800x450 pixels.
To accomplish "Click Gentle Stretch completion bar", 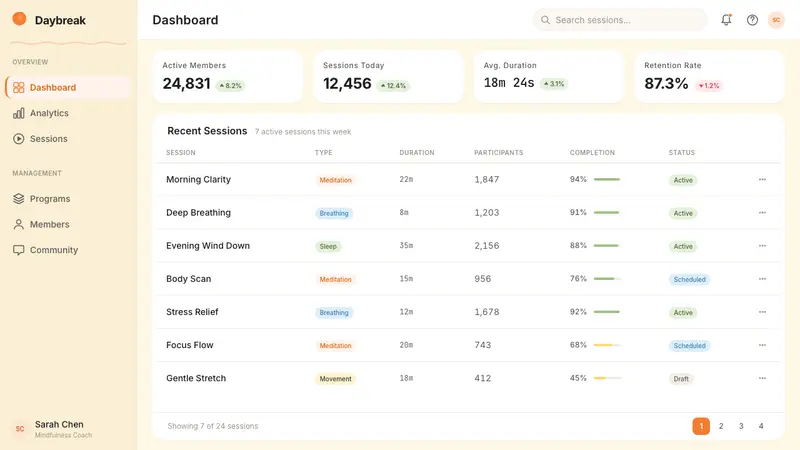I will [x=607, y=378].
